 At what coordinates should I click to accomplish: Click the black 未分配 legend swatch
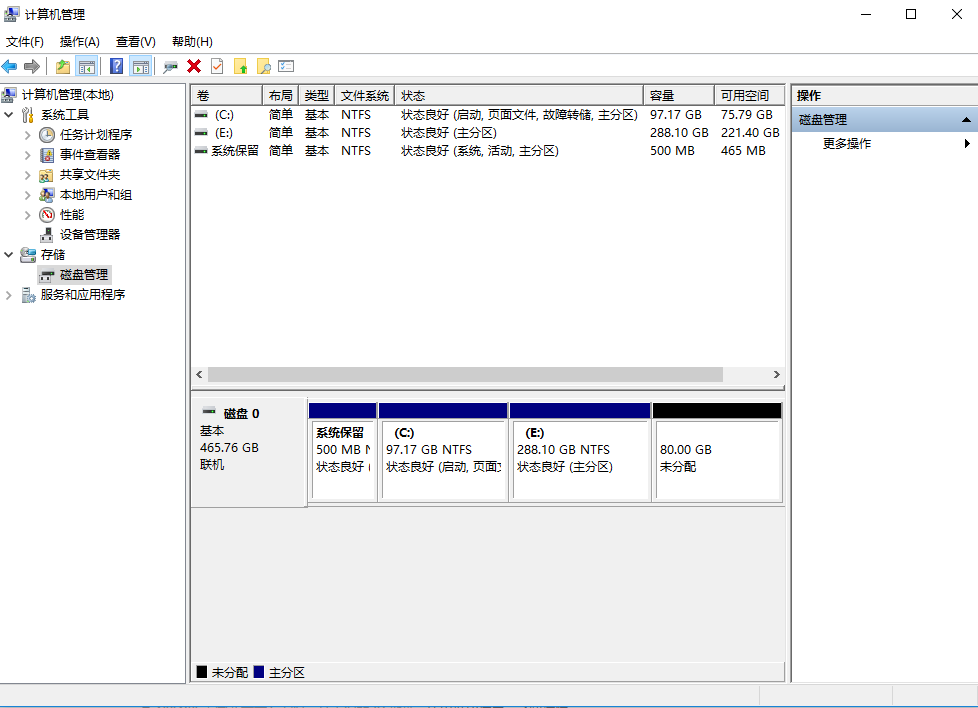tap(201, 672)
